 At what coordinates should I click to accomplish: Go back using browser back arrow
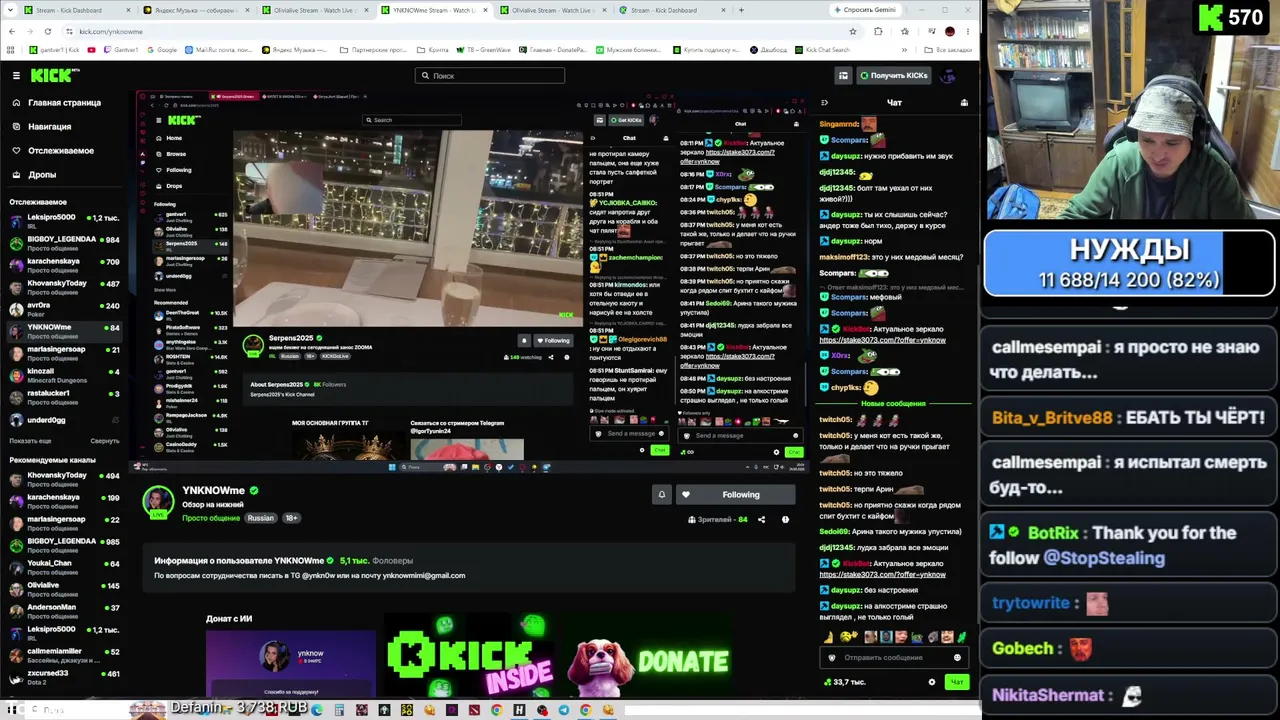click(11, 31)
